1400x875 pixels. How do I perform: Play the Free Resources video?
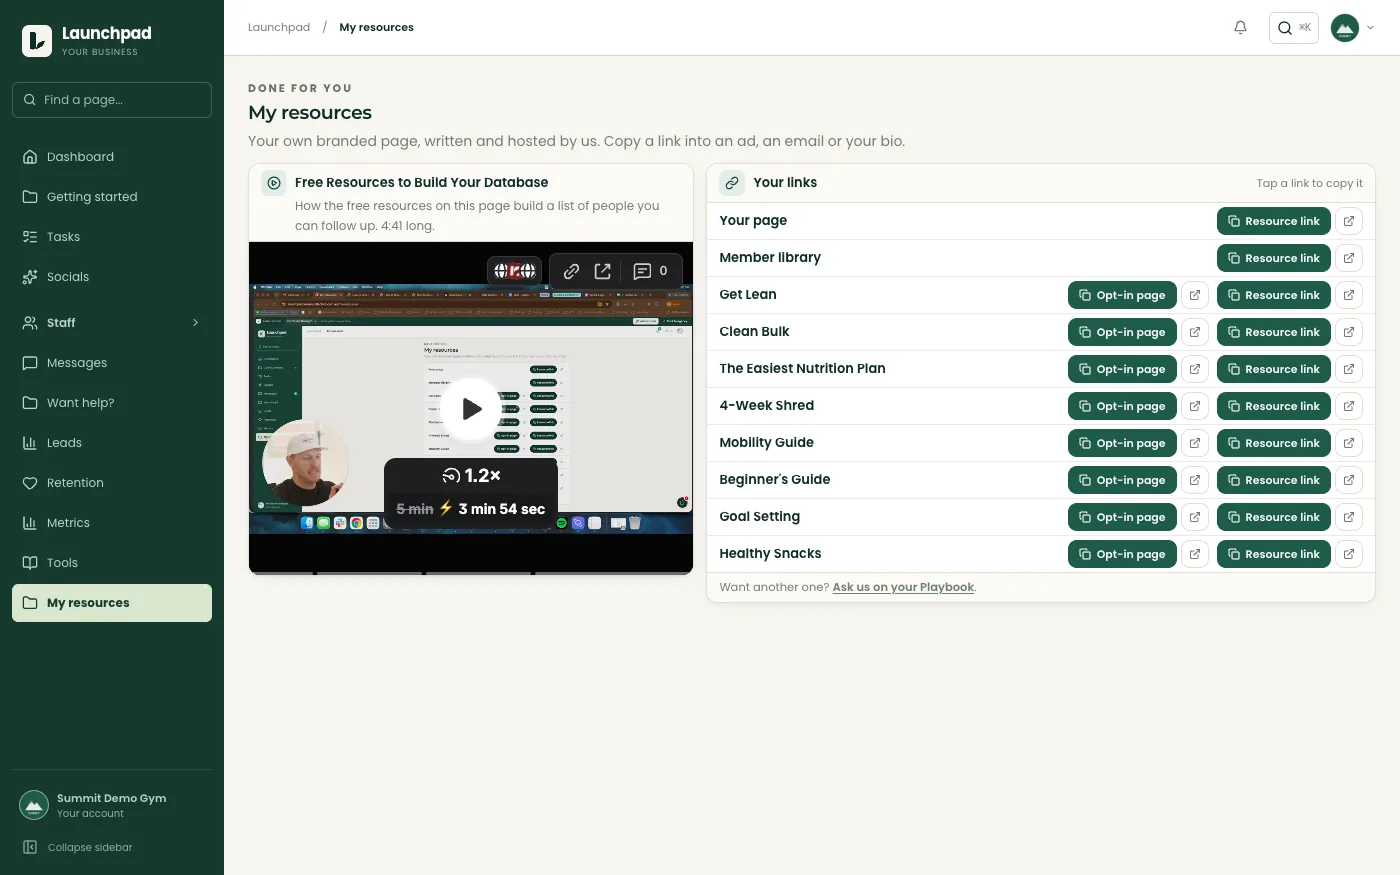(471, 408)
